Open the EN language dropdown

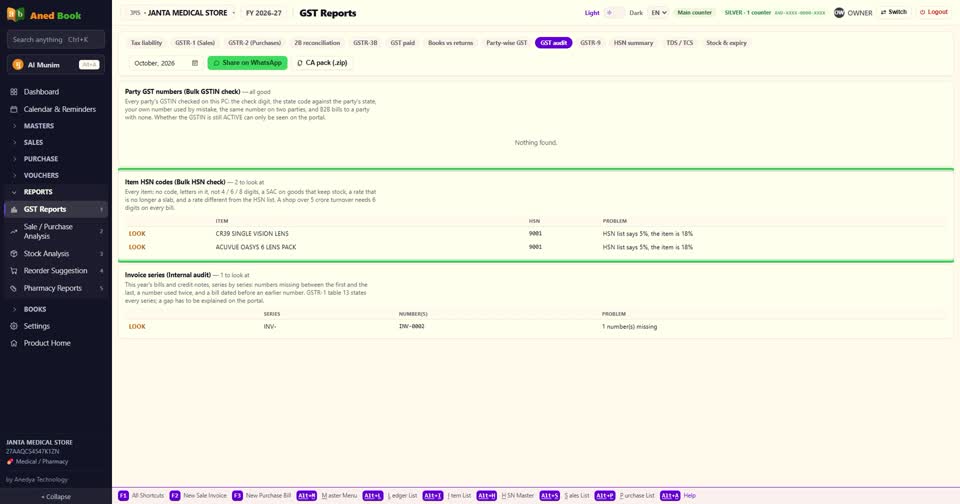pyautogui.click(x=658, y=13)
